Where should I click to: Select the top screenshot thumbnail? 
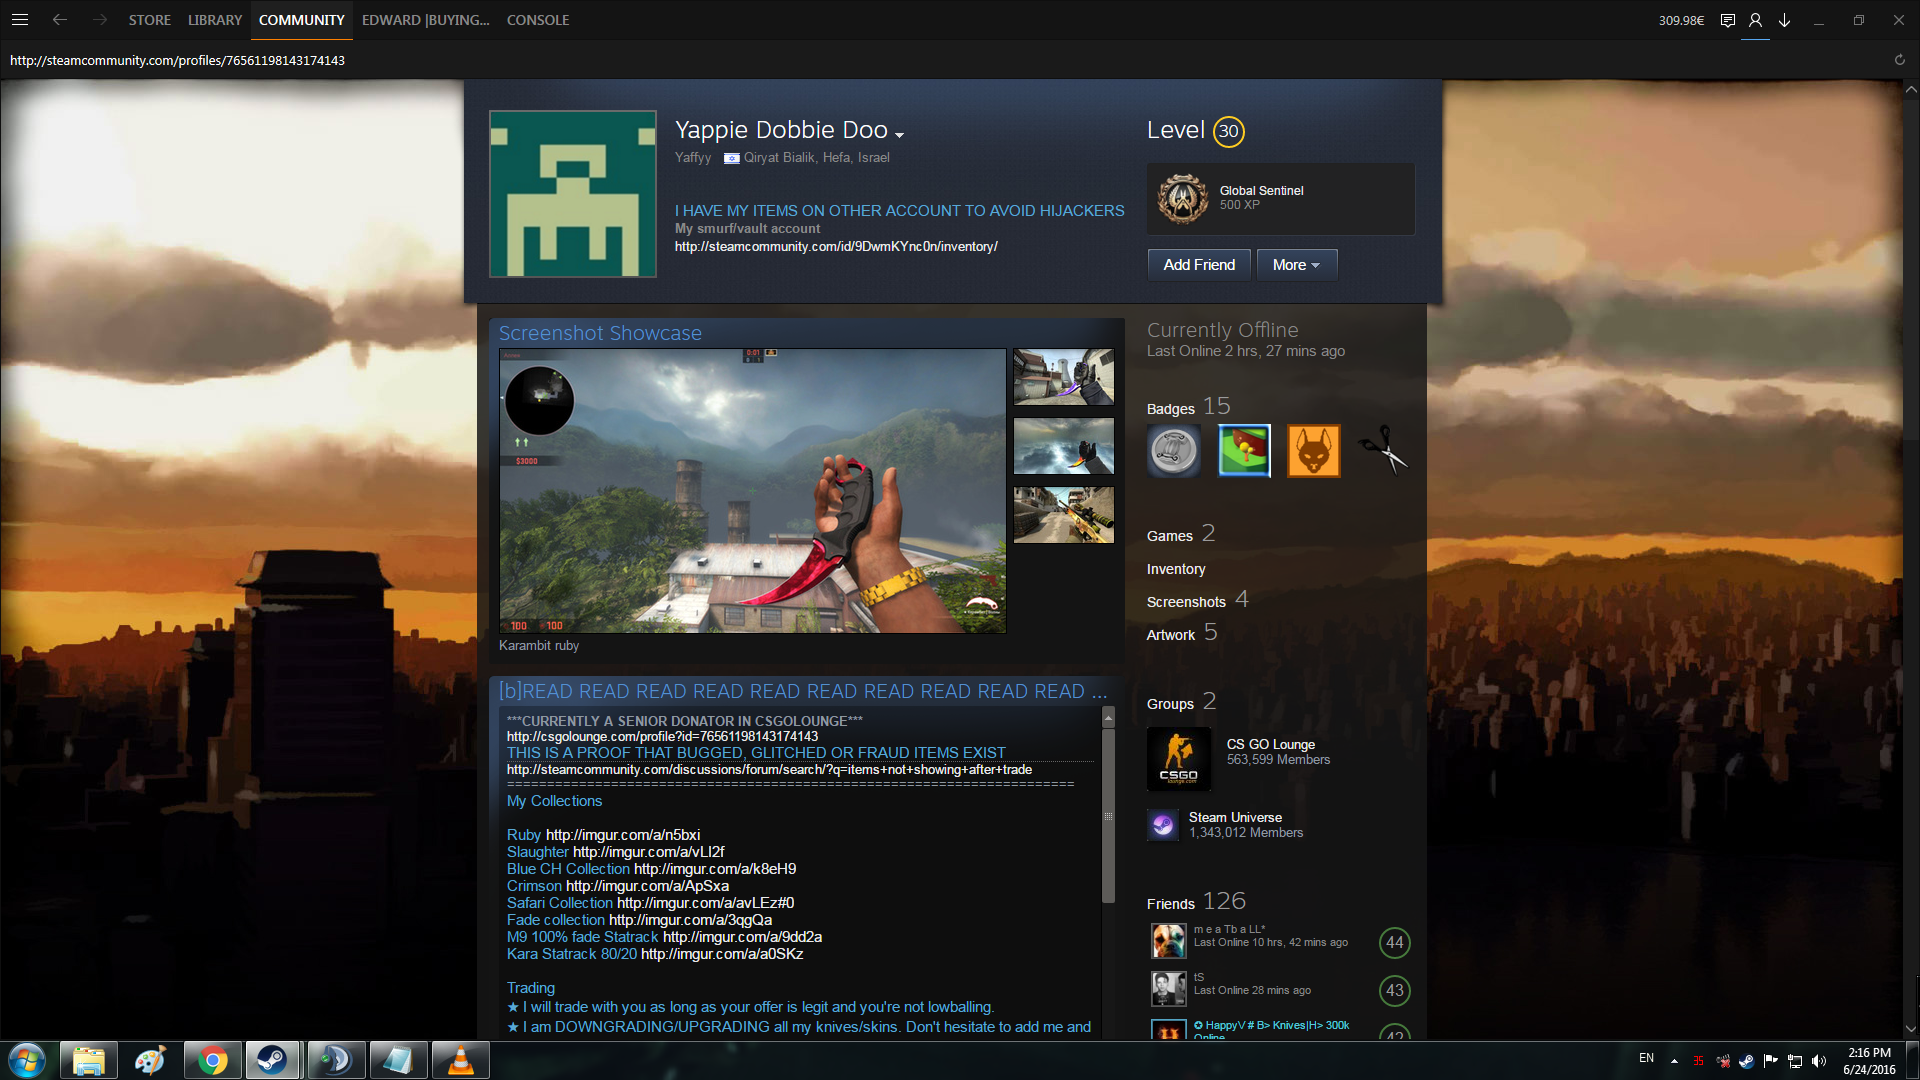pos(1063,376)
